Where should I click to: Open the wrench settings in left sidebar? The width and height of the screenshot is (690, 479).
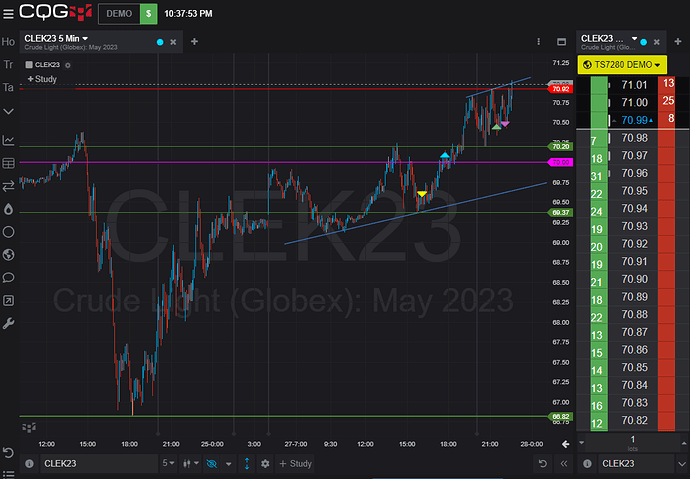[x=9, y=323]
